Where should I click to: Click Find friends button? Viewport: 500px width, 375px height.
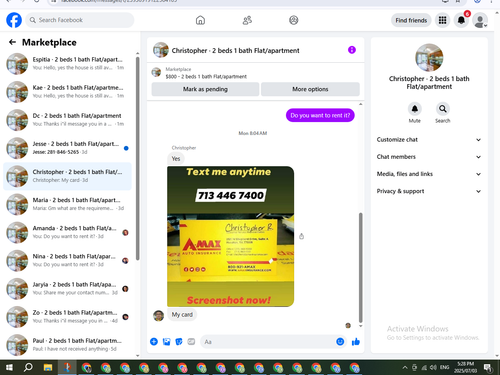(411, 20)
